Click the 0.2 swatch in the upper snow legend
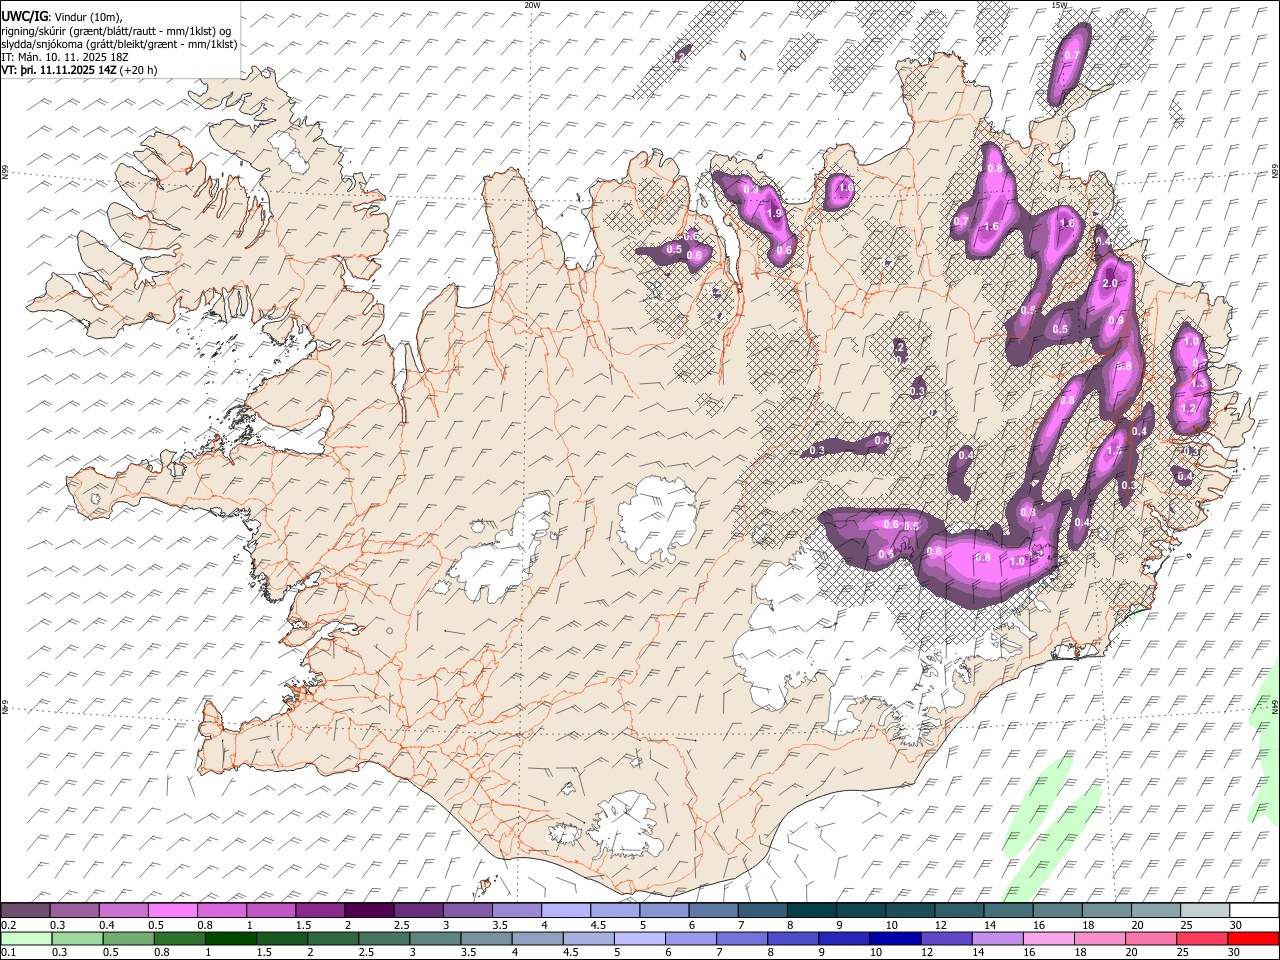Screen dimensions: 1280x960 [x=25, y=911]
